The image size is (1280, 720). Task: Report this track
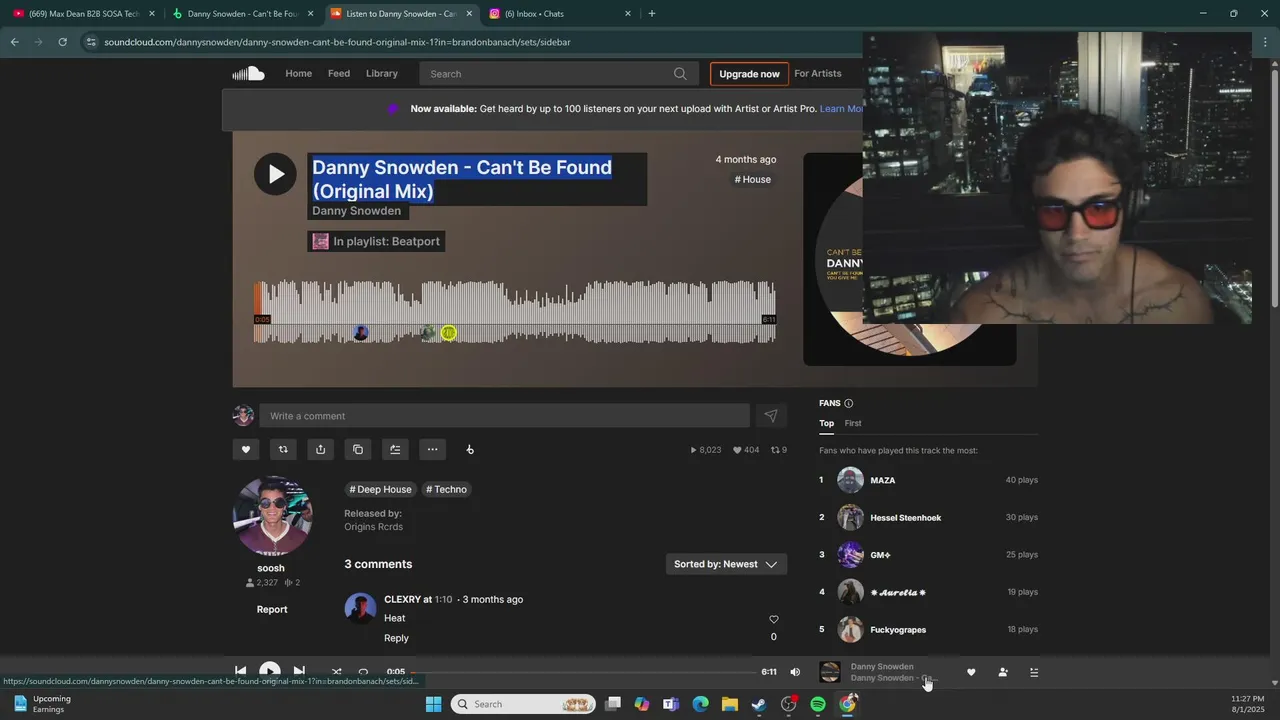pos(272,609)
